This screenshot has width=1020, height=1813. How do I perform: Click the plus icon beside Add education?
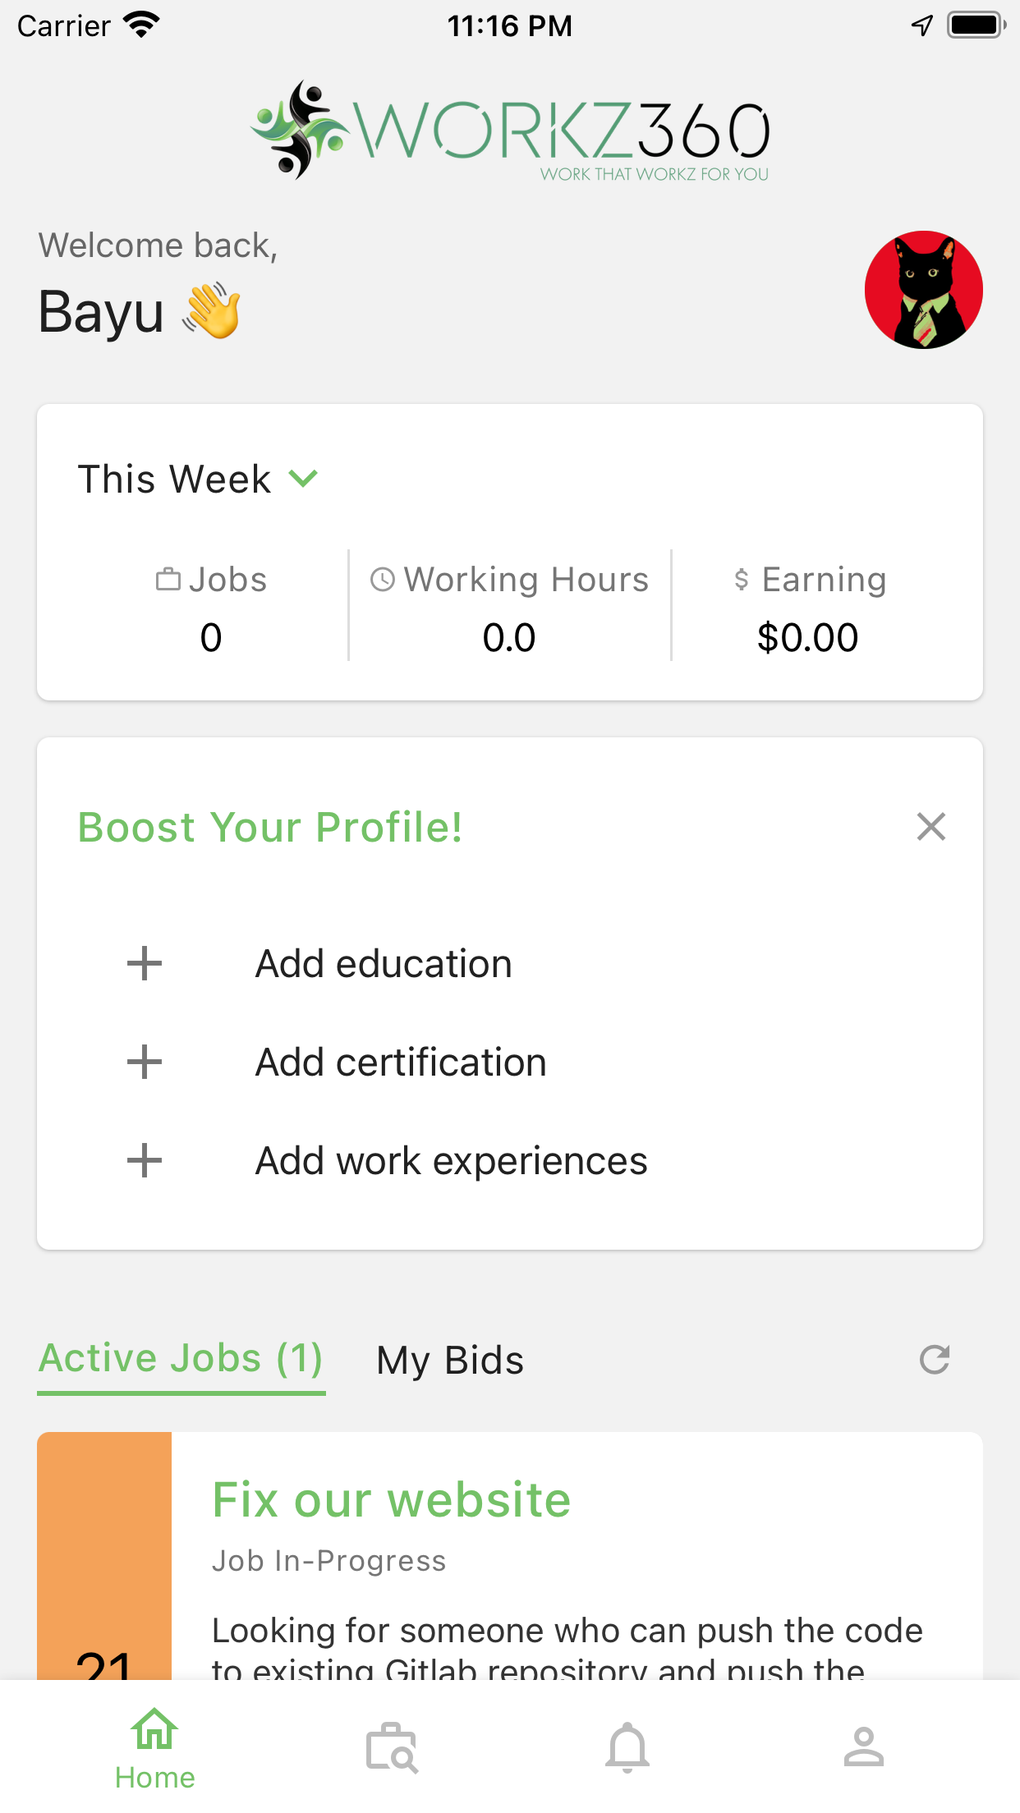145,964
